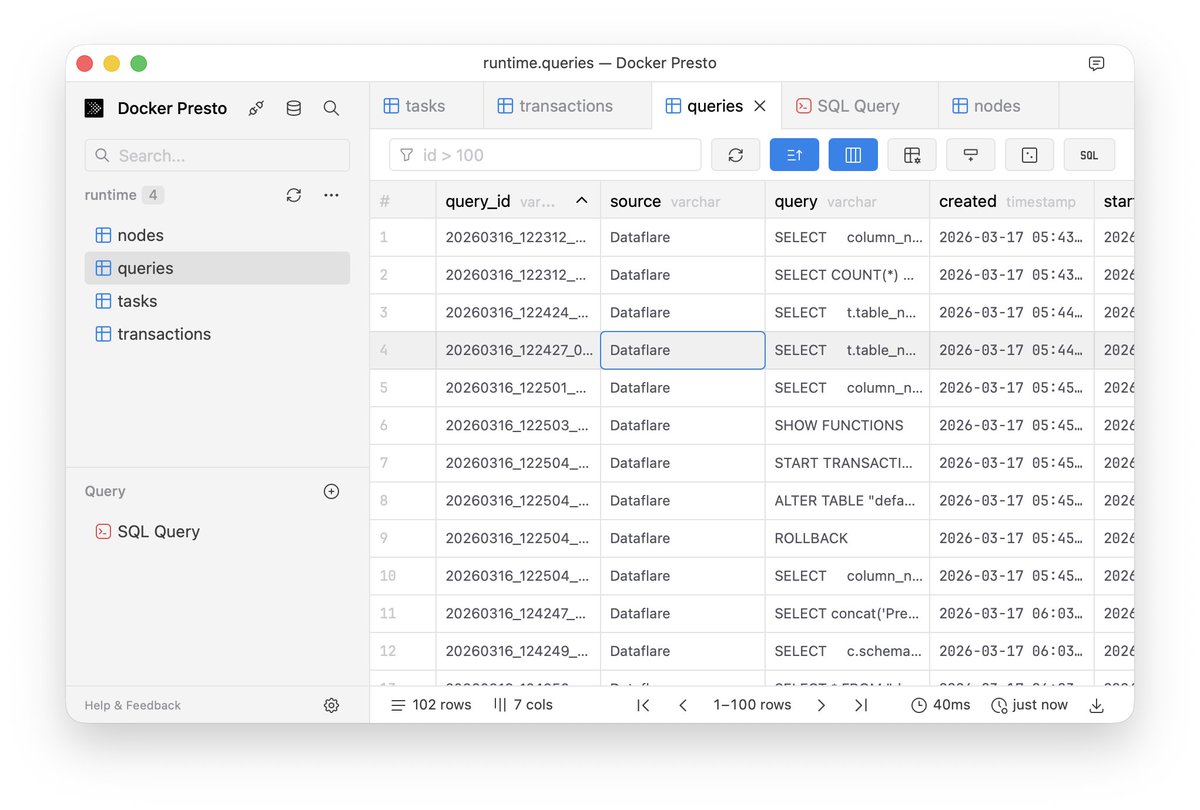1200x810 pixels.
Task: Click the SELECT concat('Pre... query cell
Action: click(847, 613)
